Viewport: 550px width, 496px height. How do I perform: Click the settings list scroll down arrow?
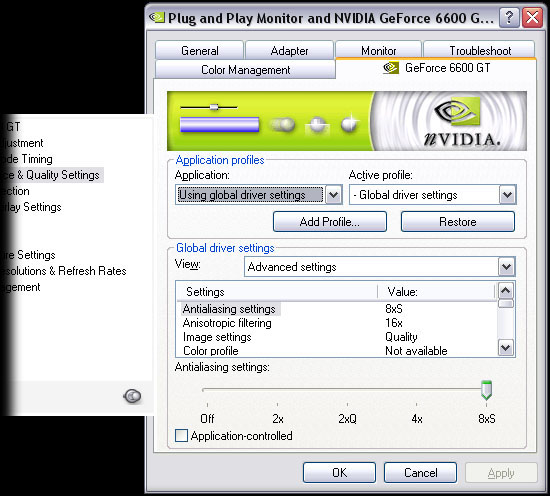point(505,348)
